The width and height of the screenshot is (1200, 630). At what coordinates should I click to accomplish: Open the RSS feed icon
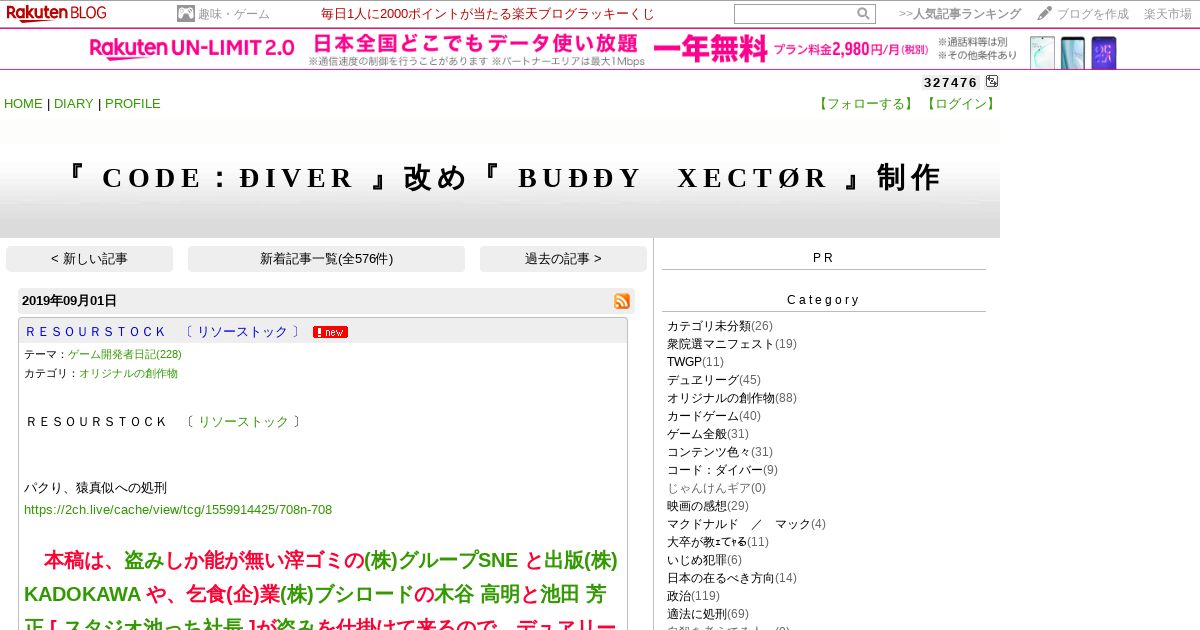622,301
